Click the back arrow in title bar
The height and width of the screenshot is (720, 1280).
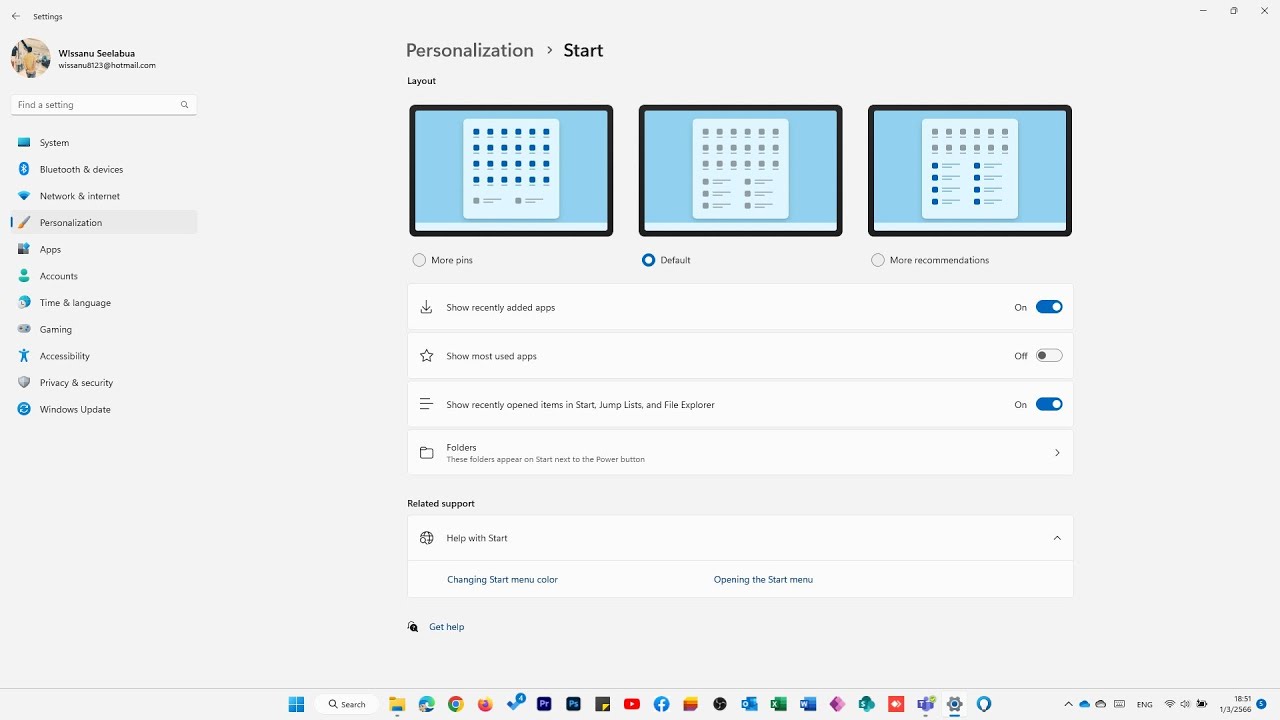pos(16,16)
